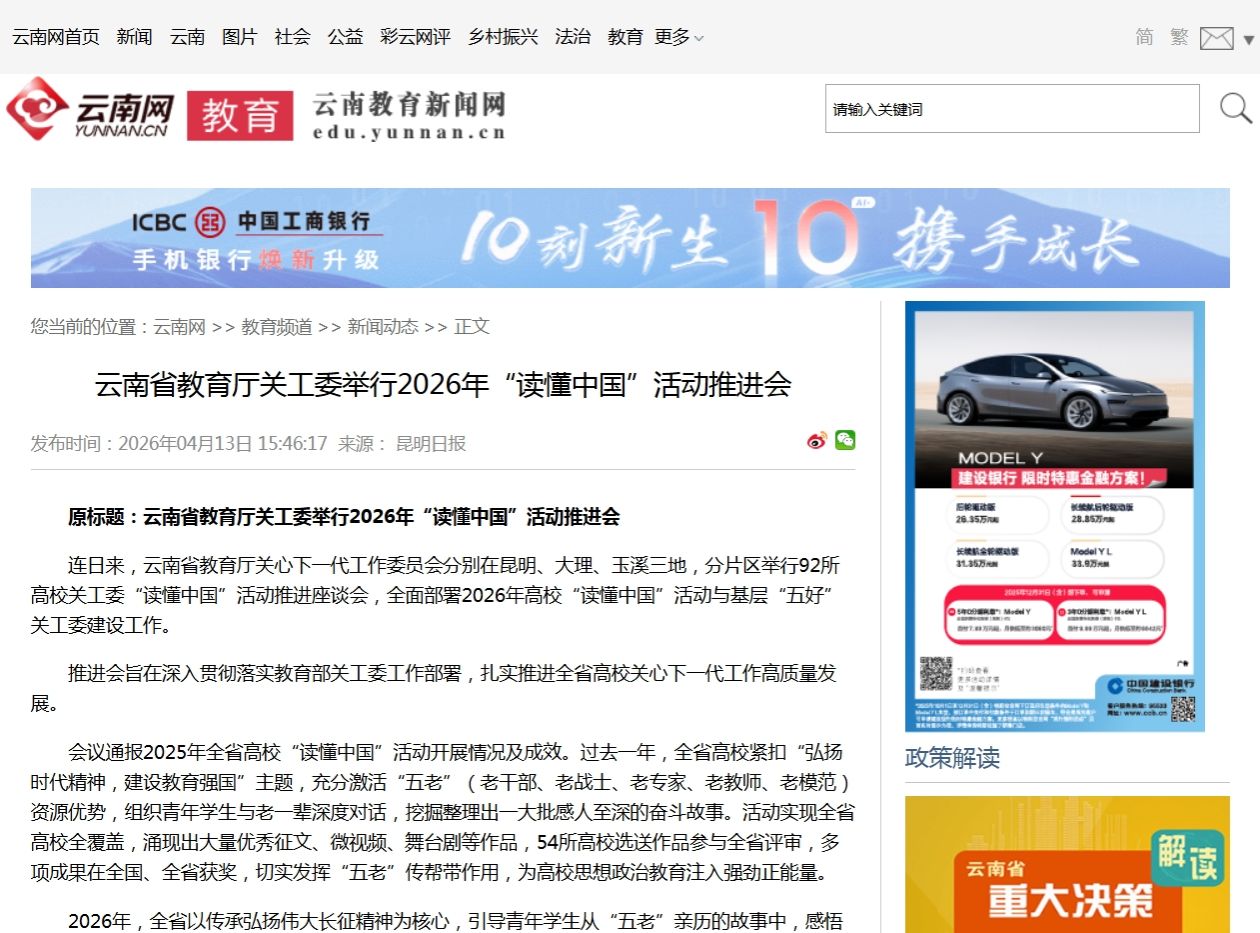Image resolution: width=1260 pixels, height=933 pixels.
Task: Switch to simplified Chinese 简
Action: pyautogui.click(x=1144, y=37)
